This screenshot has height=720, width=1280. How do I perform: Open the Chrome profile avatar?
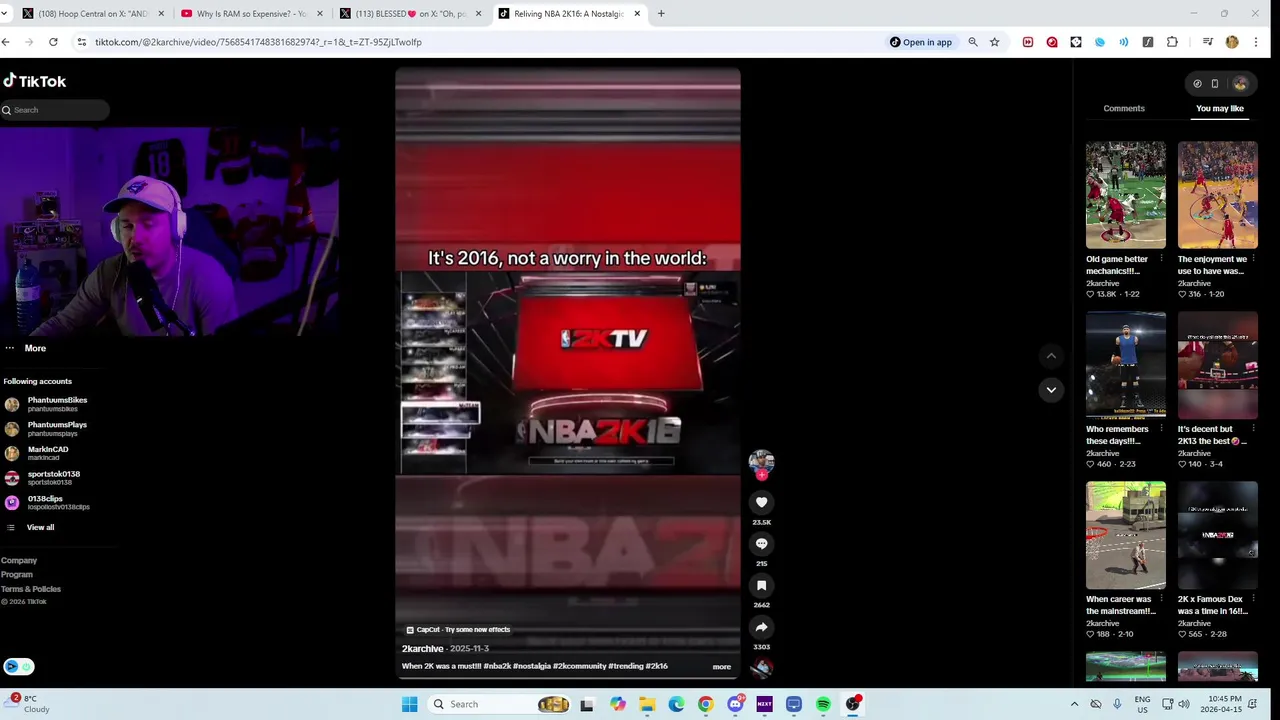(1232, 42)
